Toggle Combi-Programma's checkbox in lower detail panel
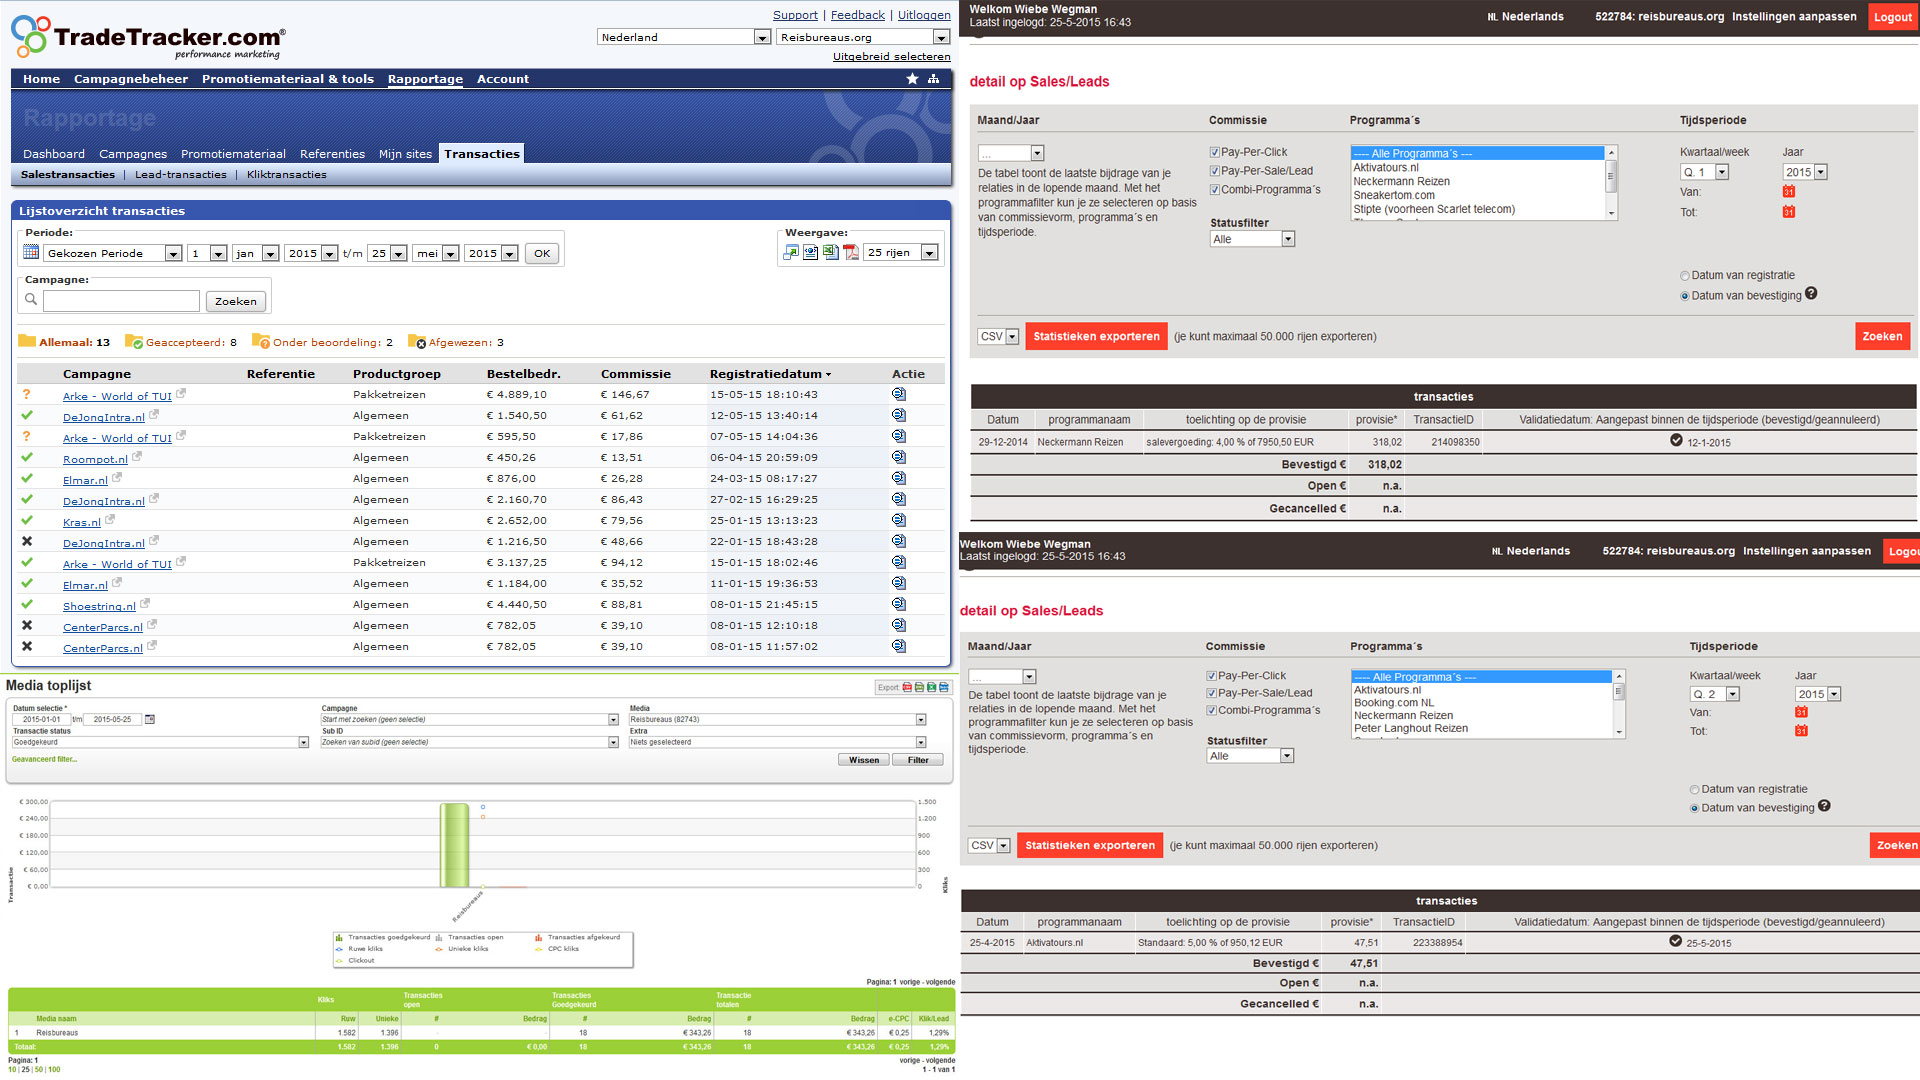This screenshot has width=1920, height=1080. tap(1212, 711)
